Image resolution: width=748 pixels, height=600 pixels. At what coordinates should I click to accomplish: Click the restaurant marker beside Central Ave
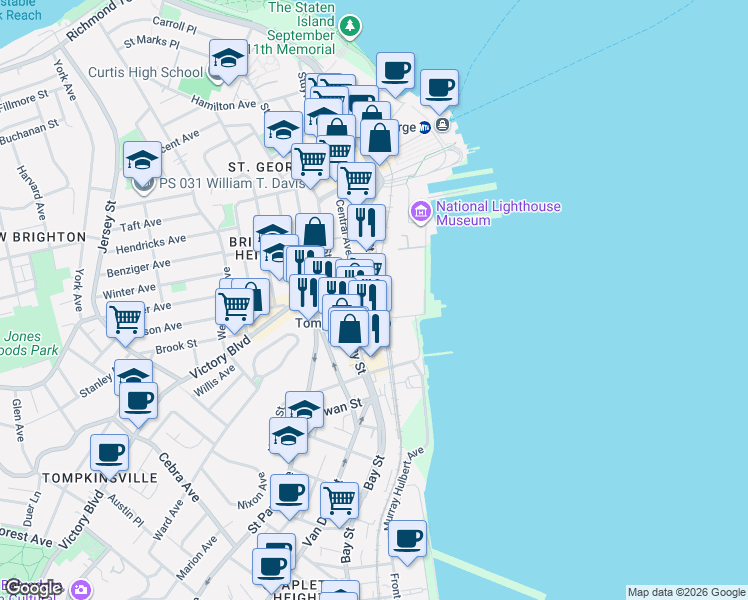tap(366, 226)
